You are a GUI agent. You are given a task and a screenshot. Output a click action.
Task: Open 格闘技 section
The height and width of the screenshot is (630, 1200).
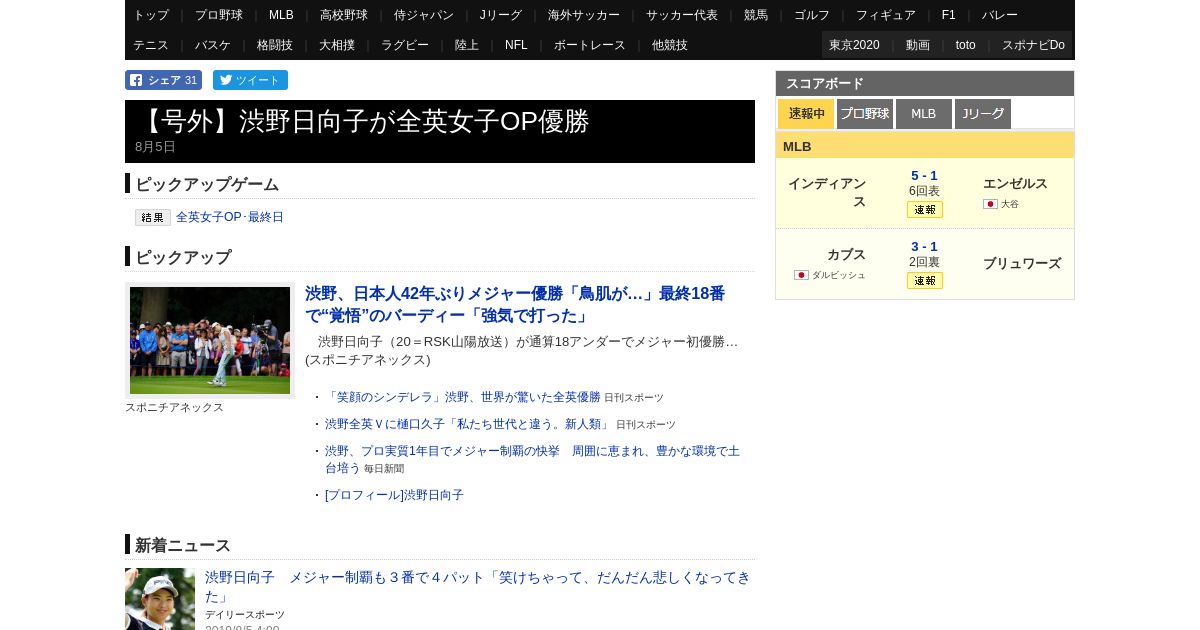click(x=275, y=45)
